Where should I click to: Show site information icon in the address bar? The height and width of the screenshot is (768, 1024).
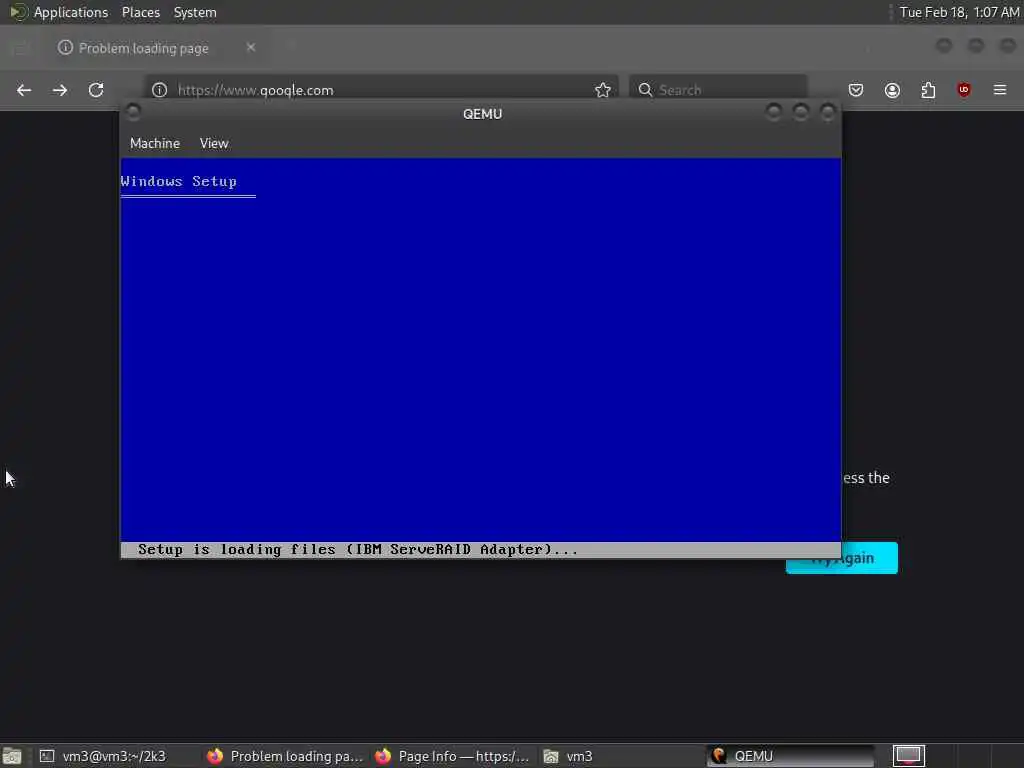click(159, 90)
